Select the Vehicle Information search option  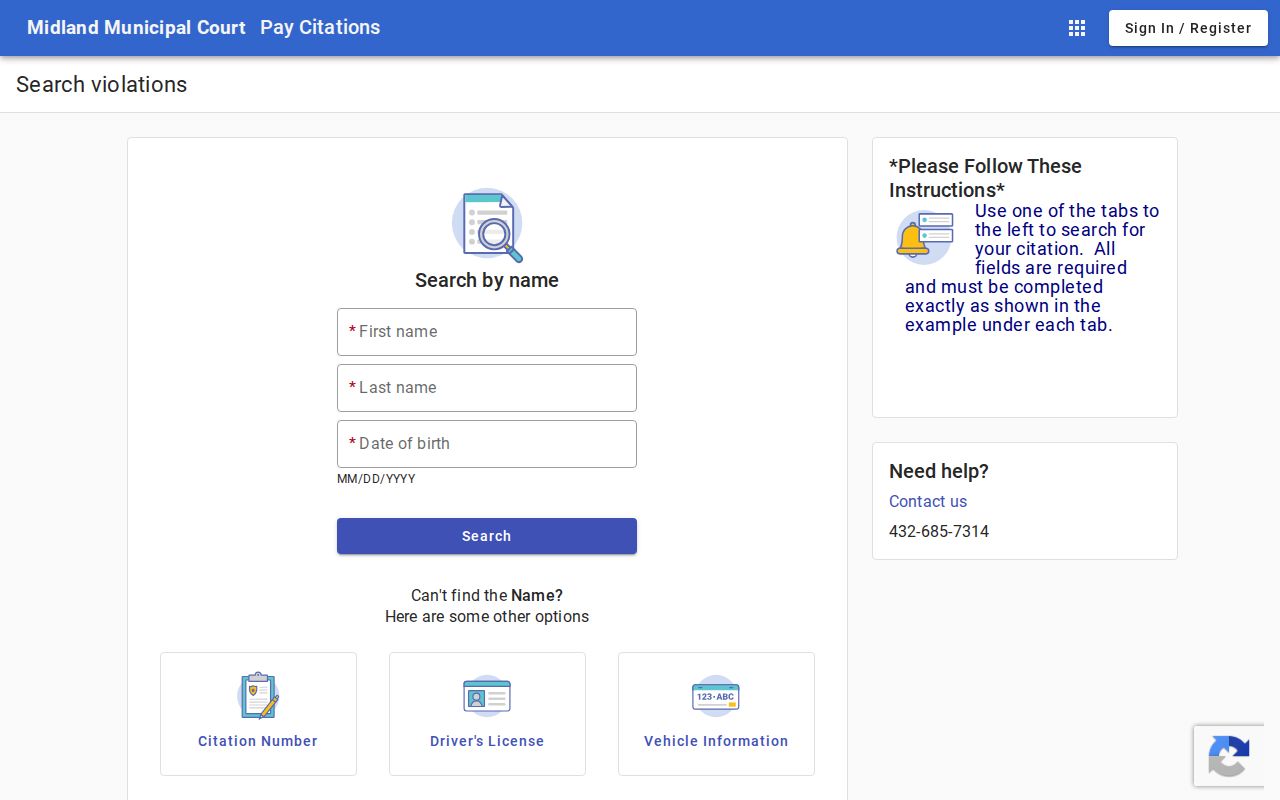[x=716, y=714]
